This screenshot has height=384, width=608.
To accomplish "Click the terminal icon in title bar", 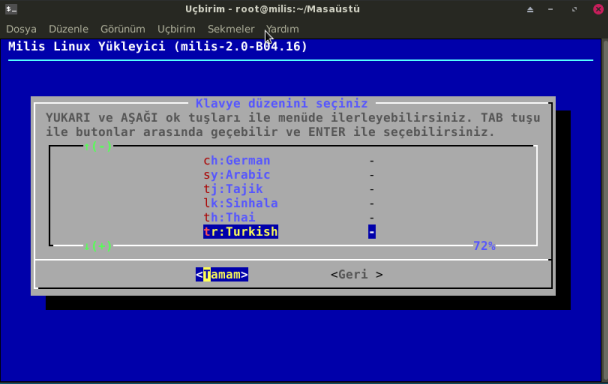I will click(11, 9).
